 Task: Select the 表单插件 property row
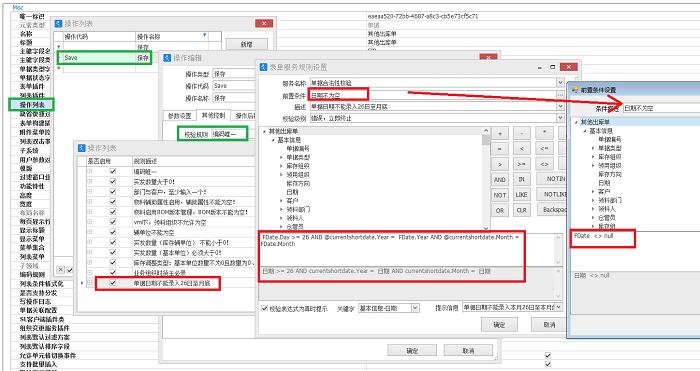click(x=32, y=86)
